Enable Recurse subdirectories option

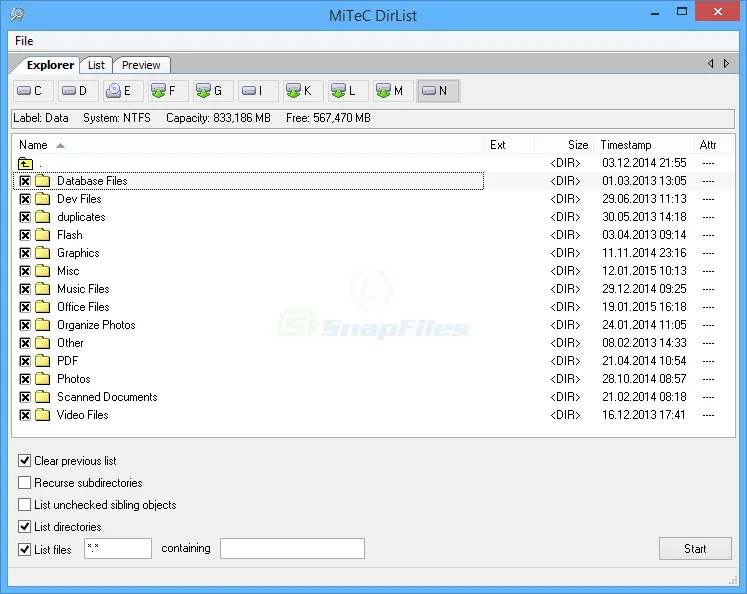coord(24,483)
